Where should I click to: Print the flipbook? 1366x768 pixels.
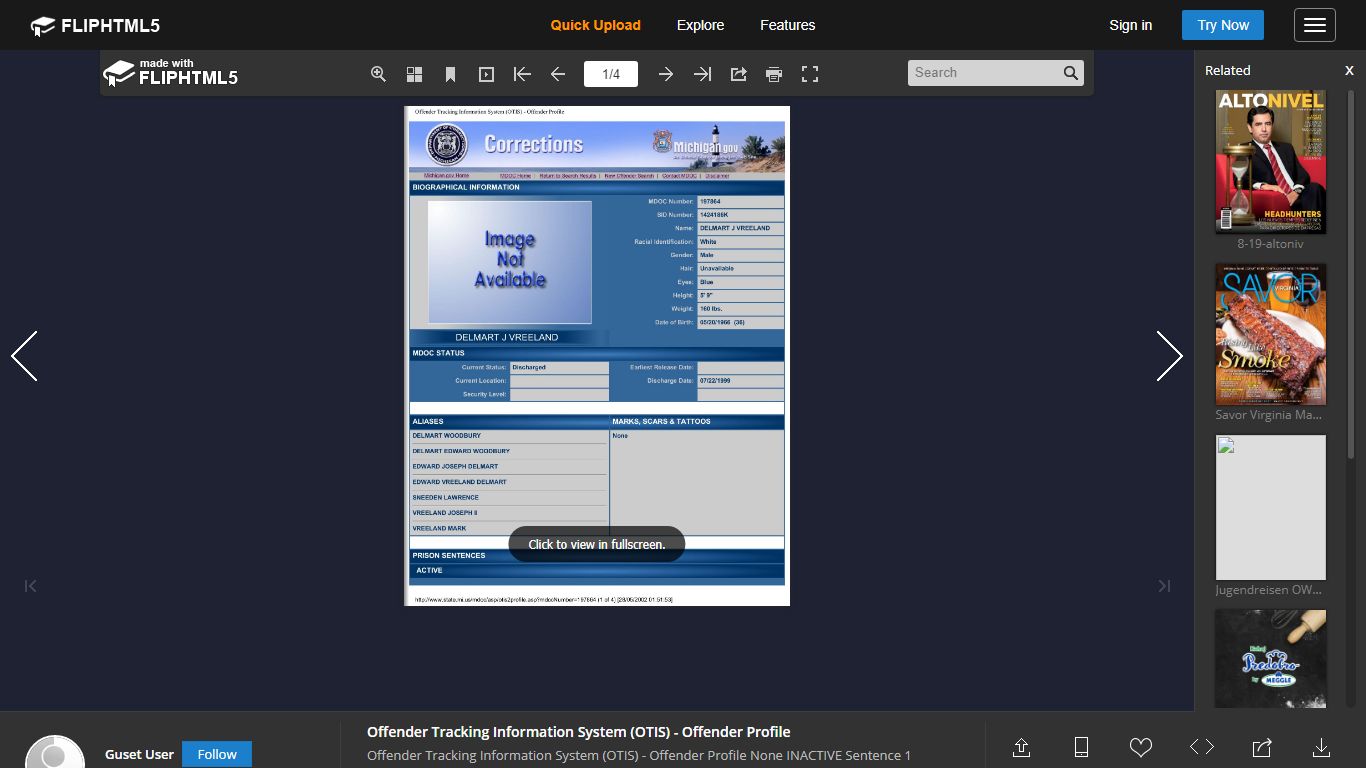[x=774, y=74]
